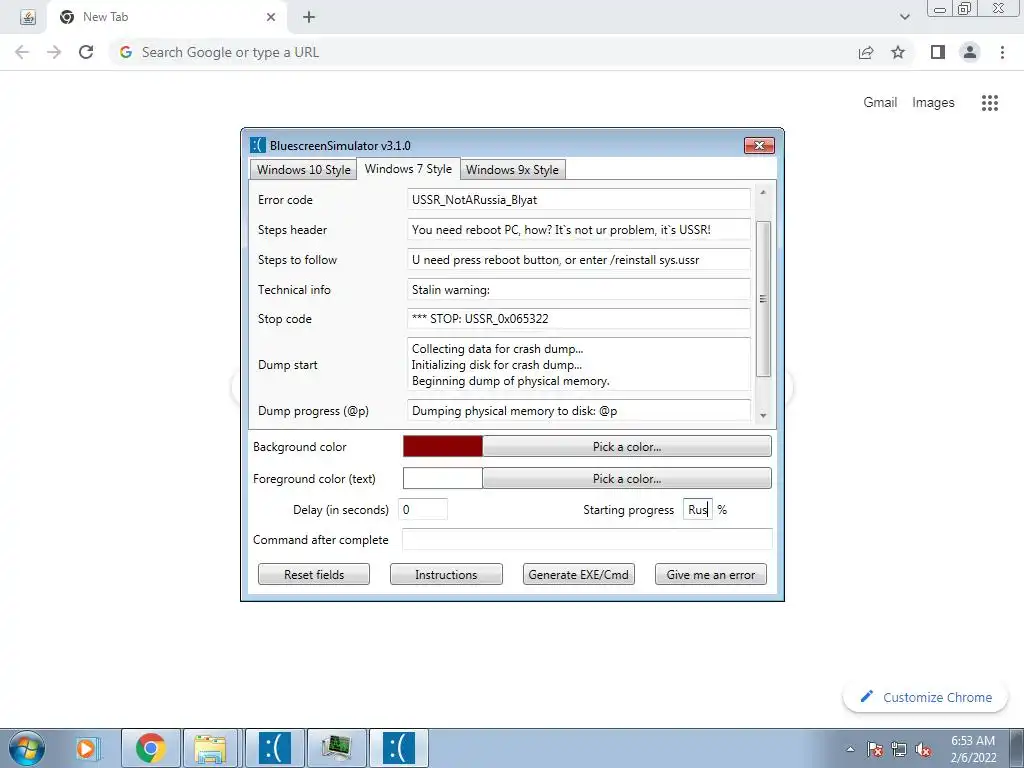Viewport: 1024px width, 768px height.
Task: Open the tab search chevron
Action: 904,17
